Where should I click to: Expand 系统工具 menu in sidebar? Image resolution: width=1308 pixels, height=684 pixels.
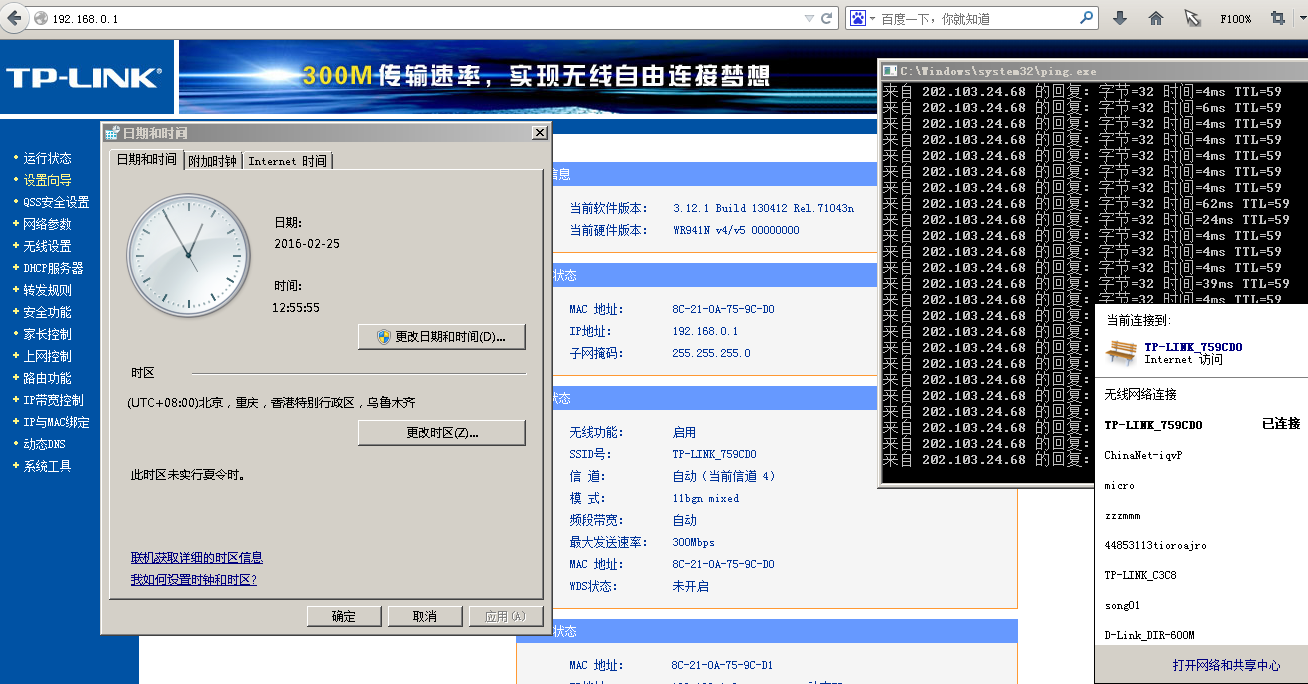click(48, 466)
